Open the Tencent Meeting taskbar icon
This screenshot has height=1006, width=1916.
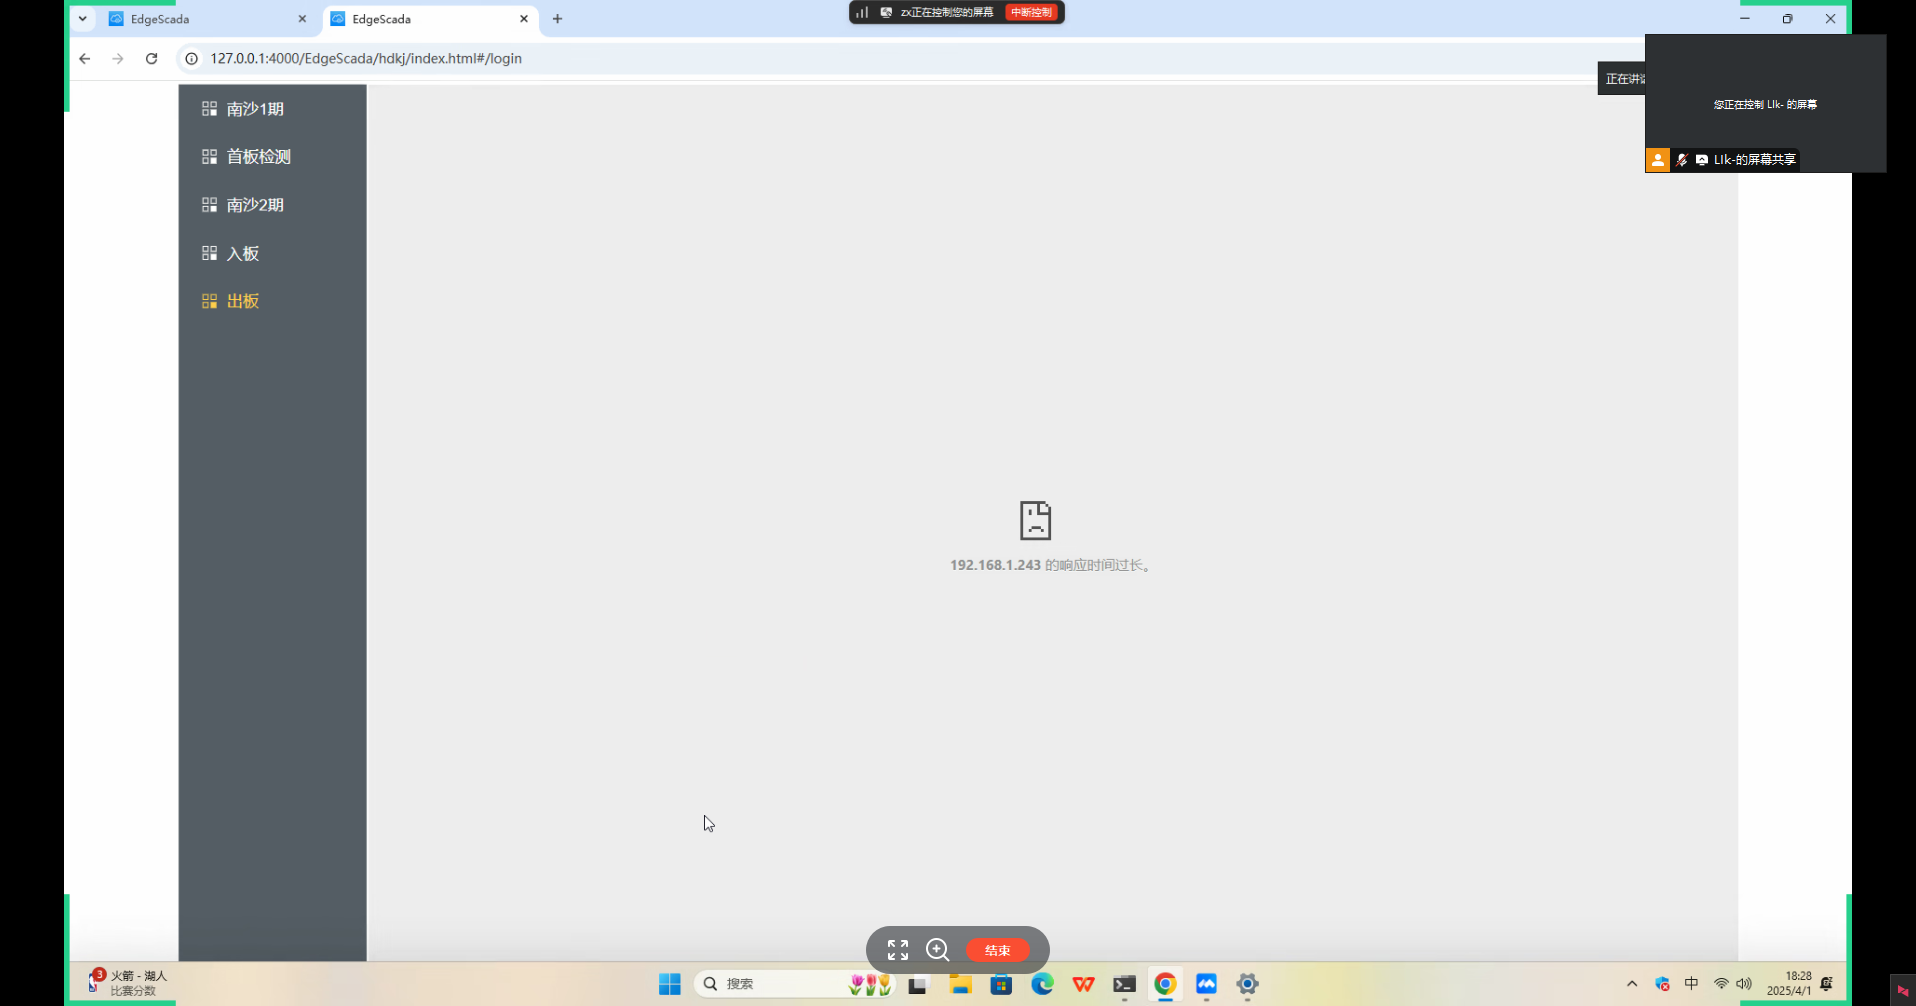[x=1206, y=984]
